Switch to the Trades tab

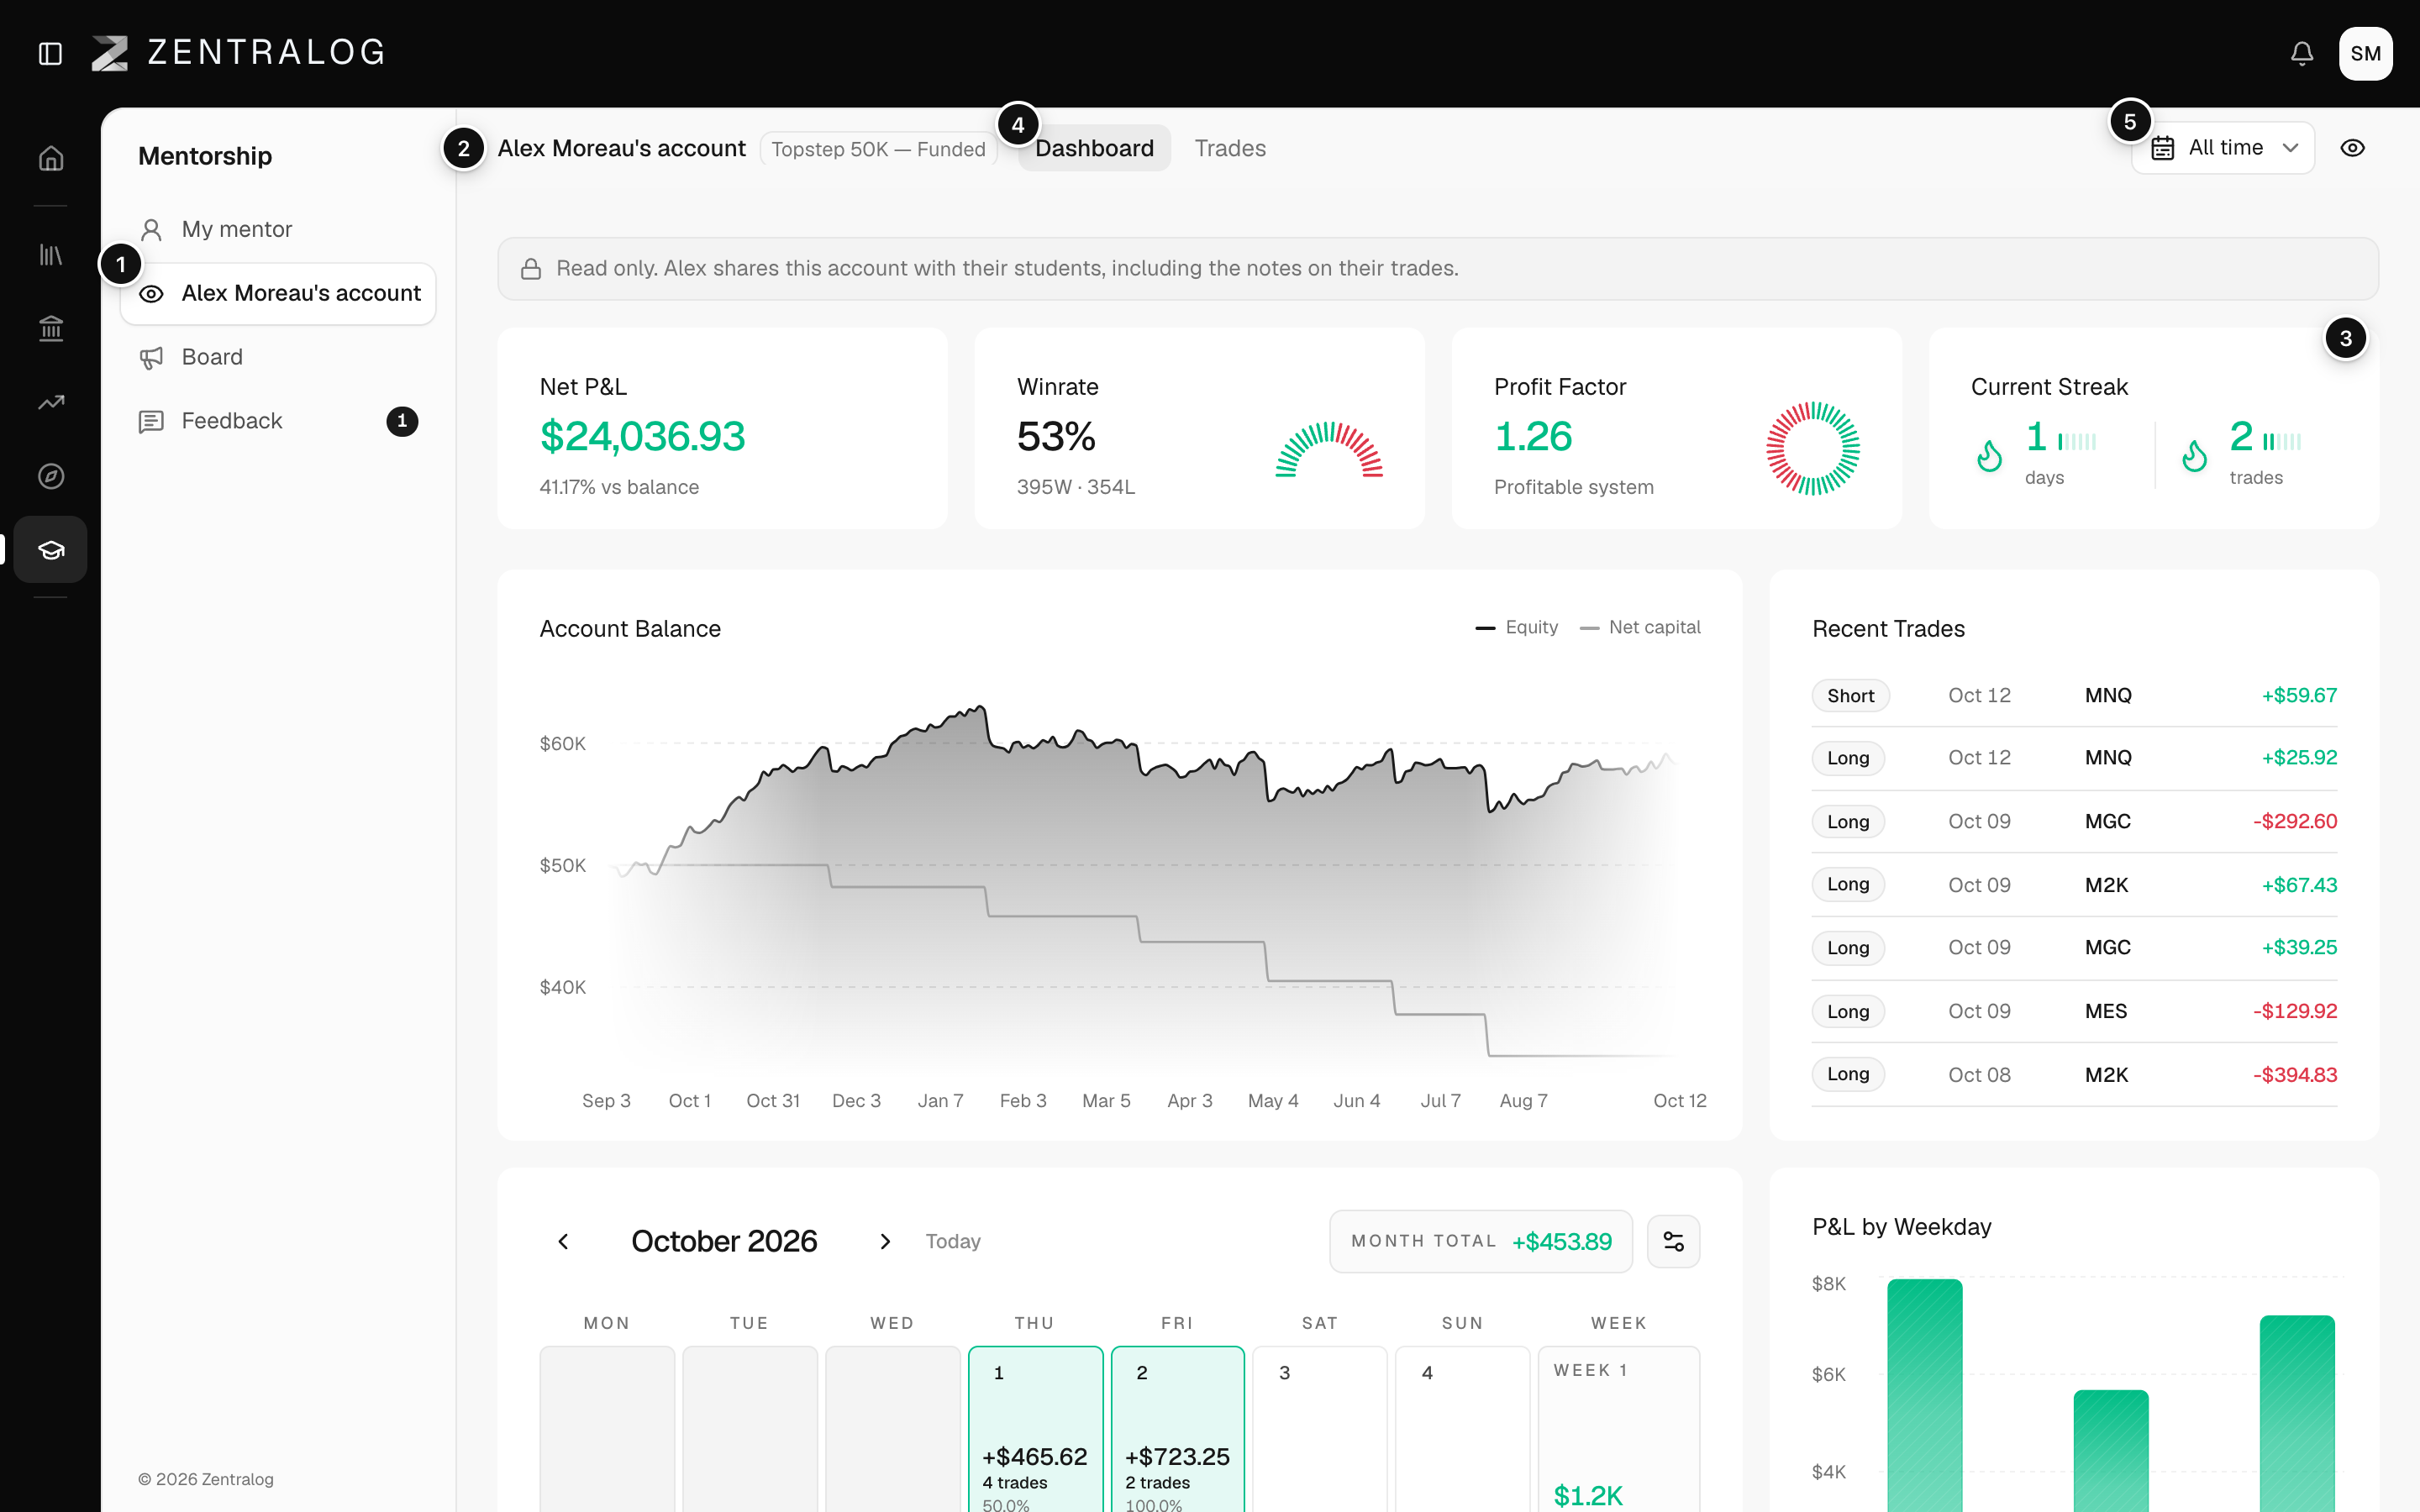tap(1230, 148)
